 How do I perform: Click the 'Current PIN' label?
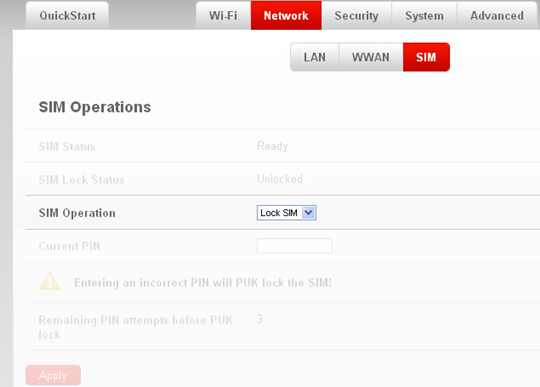pyautogui.click(x=70, y=246)
